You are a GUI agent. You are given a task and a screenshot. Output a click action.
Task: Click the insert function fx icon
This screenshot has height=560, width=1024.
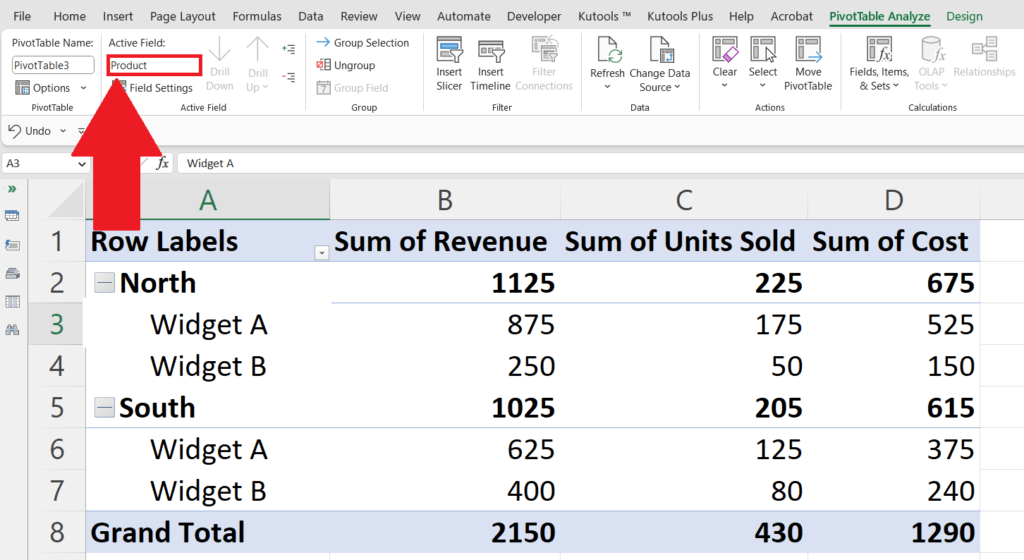162,163
